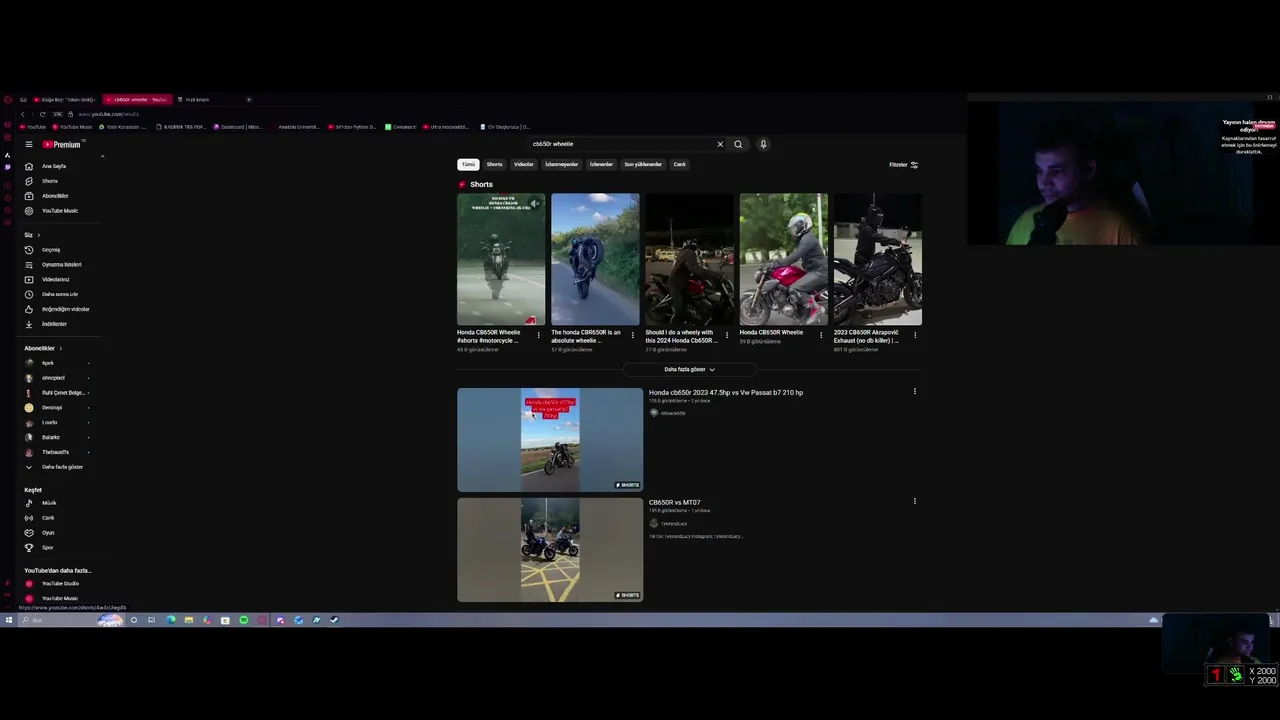Switch to the first browser tab
This screenshot has height=720, width=1280.
66,99
